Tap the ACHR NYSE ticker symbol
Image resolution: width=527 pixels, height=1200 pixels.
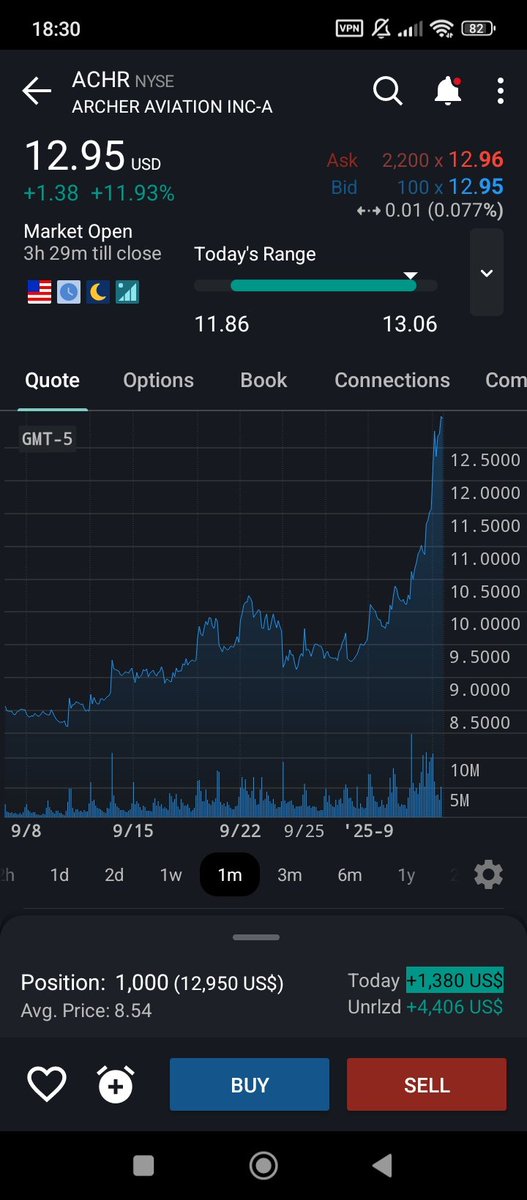pos(123,80)
